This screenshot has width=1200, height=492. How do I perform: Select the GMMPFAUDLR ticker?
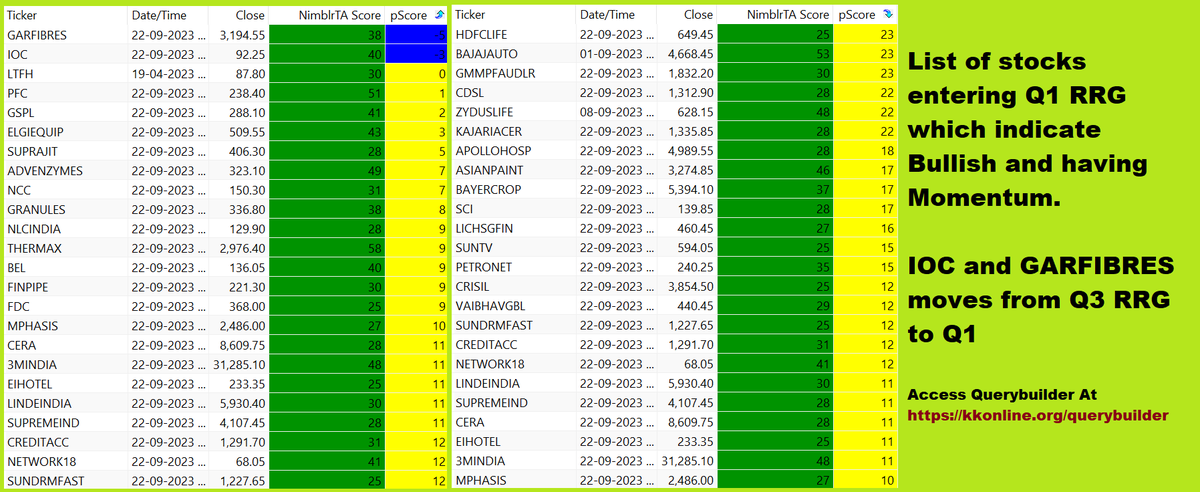(x=495, y=73)
